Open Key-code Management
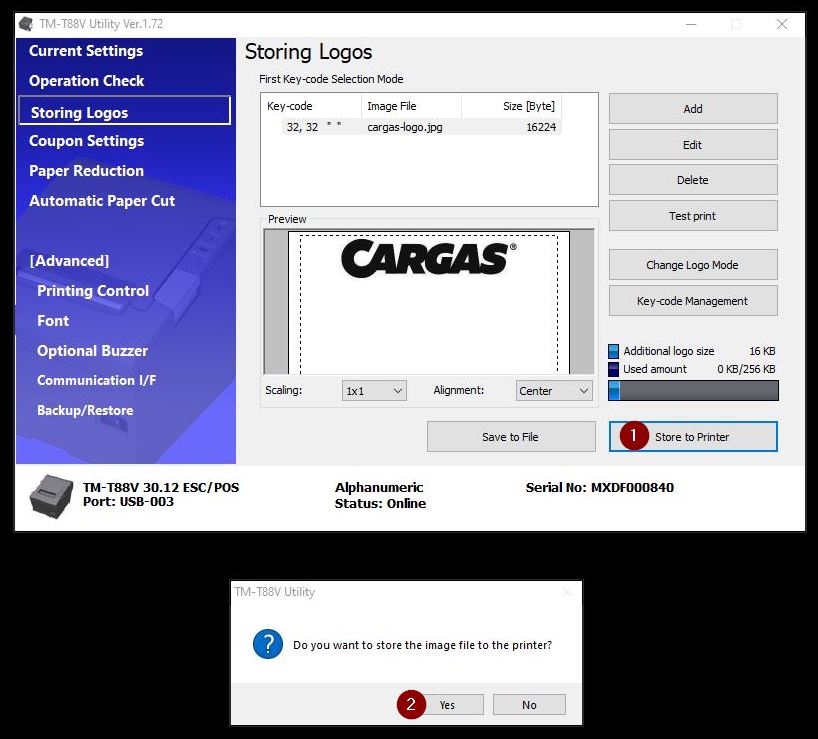This screenshot has height=739, width=818. tap(693, 300)
